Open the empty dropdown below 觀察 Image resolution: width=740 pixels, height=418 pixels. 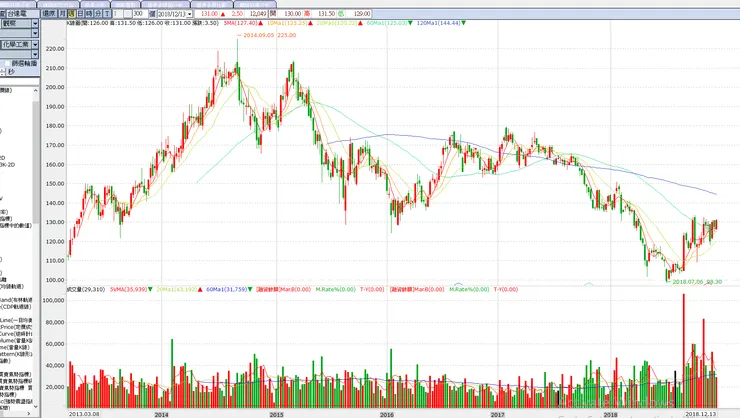tap(35, 33)
